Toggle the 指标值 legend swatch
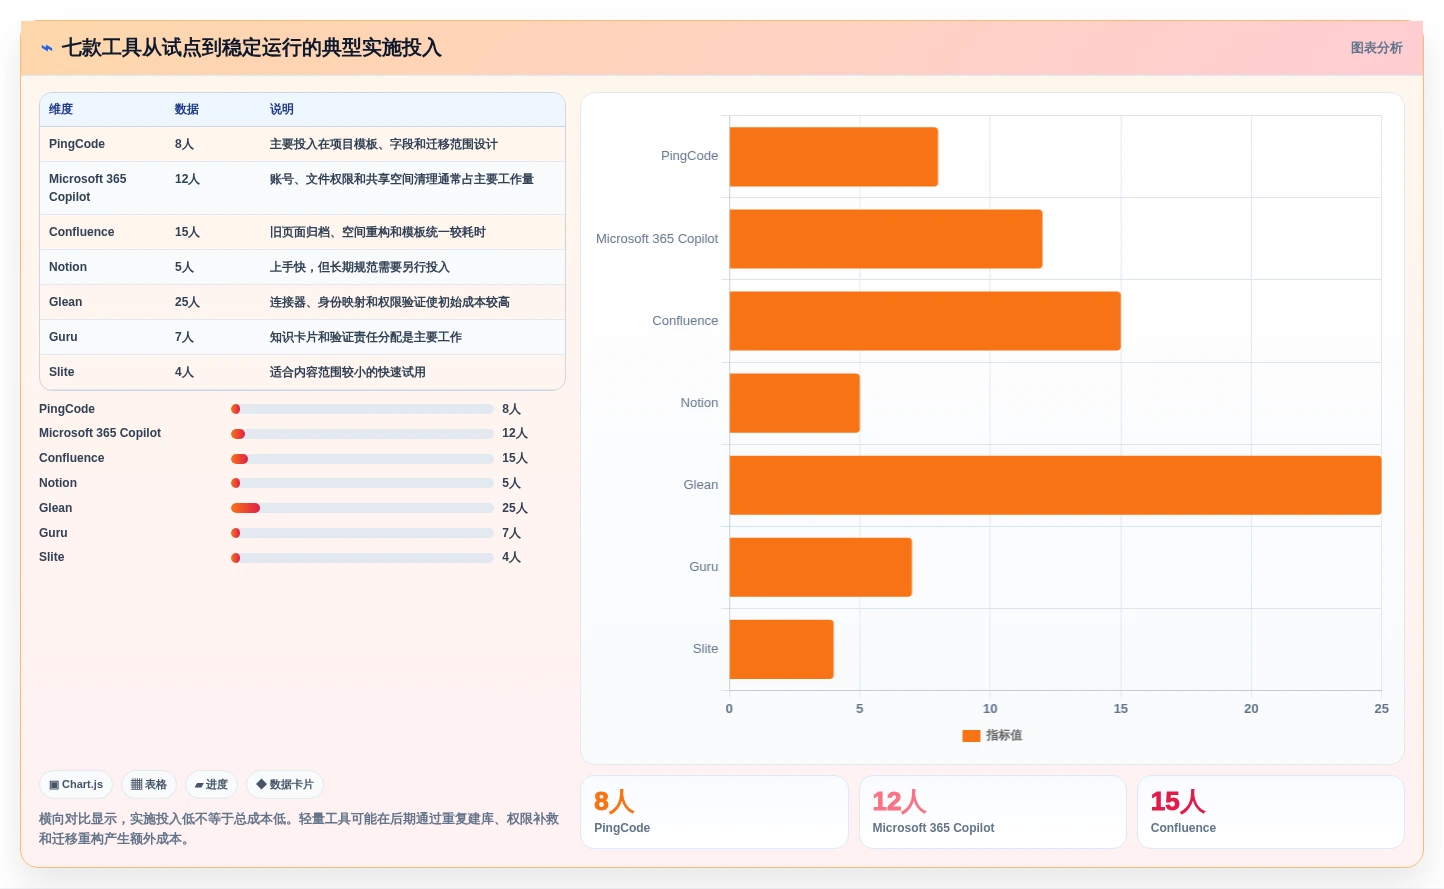Image resolution: width=1444 pixels, height=889 pixels. point(970,736)
